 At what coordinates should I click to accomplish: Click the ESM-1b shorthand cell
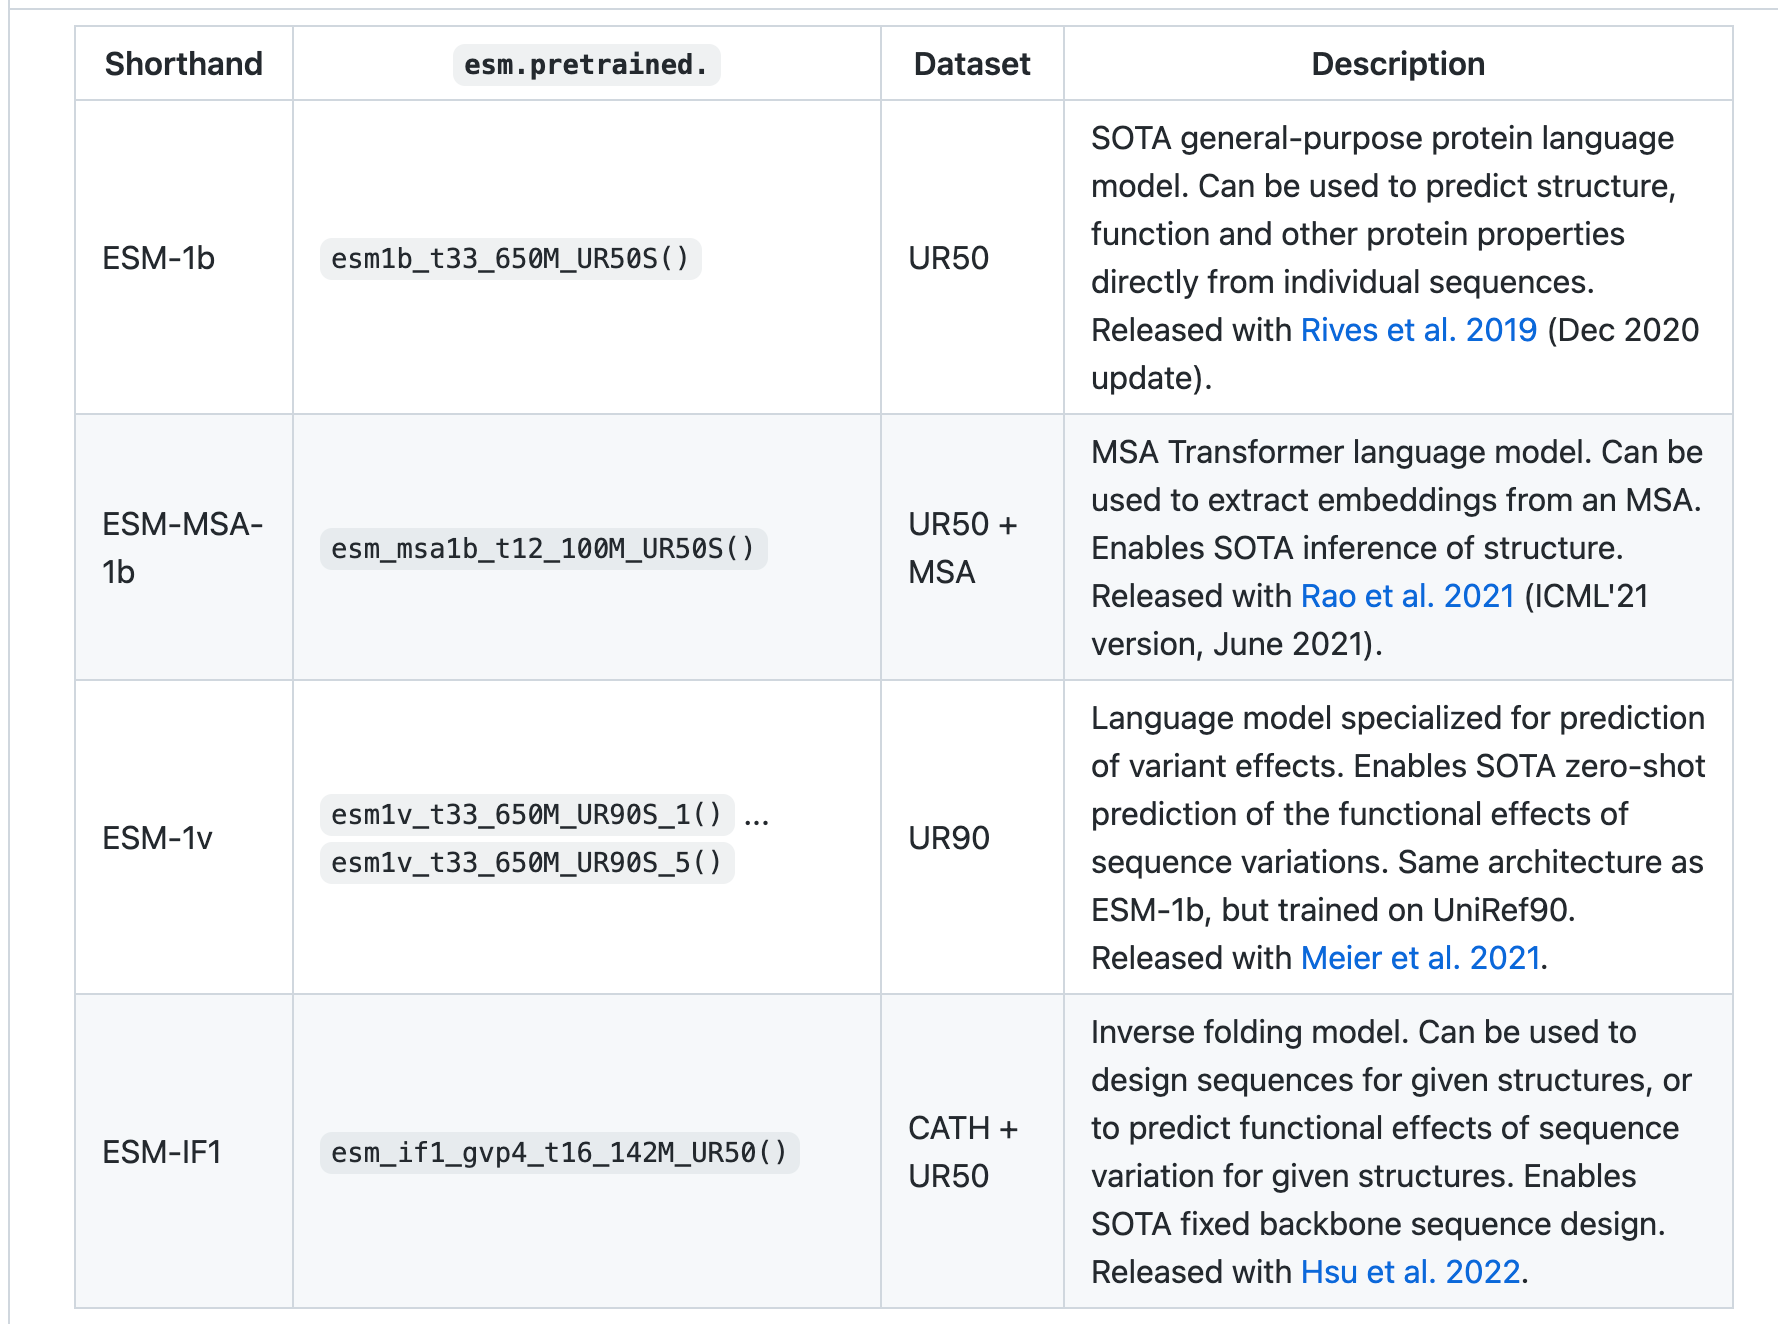(159, 258)
